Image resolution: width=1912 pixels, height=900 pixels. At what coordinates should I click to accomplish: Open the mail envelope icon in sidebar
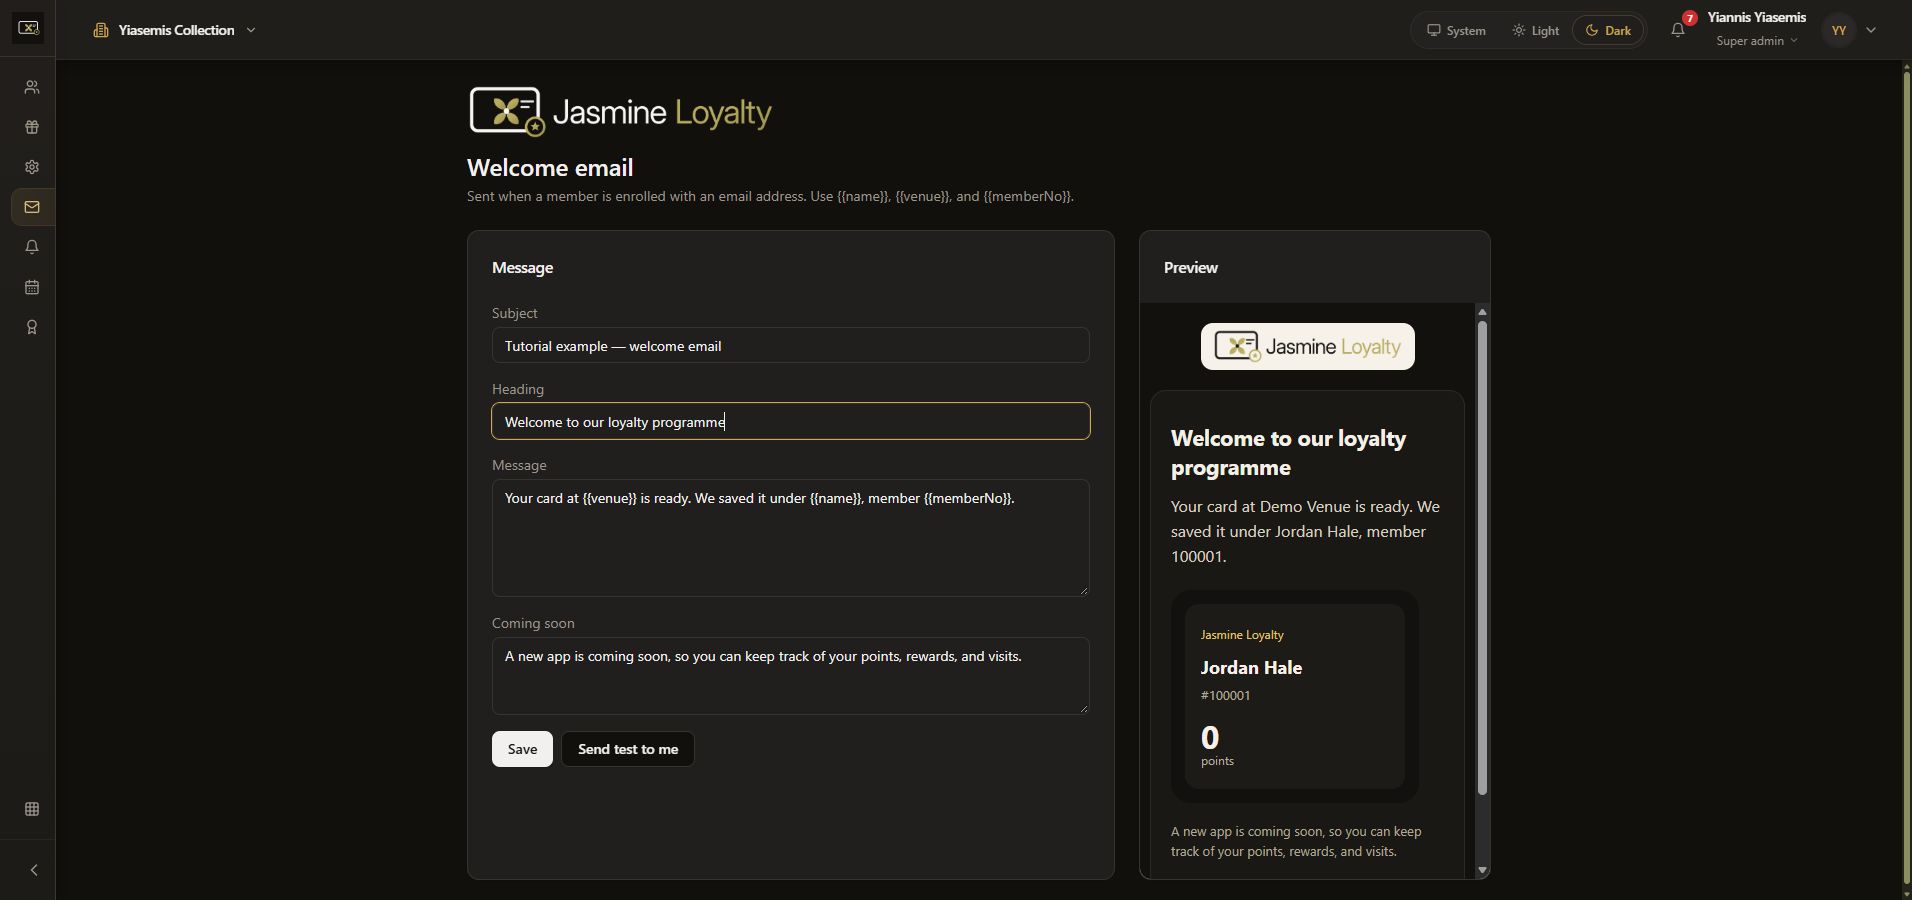coord(32,207)
